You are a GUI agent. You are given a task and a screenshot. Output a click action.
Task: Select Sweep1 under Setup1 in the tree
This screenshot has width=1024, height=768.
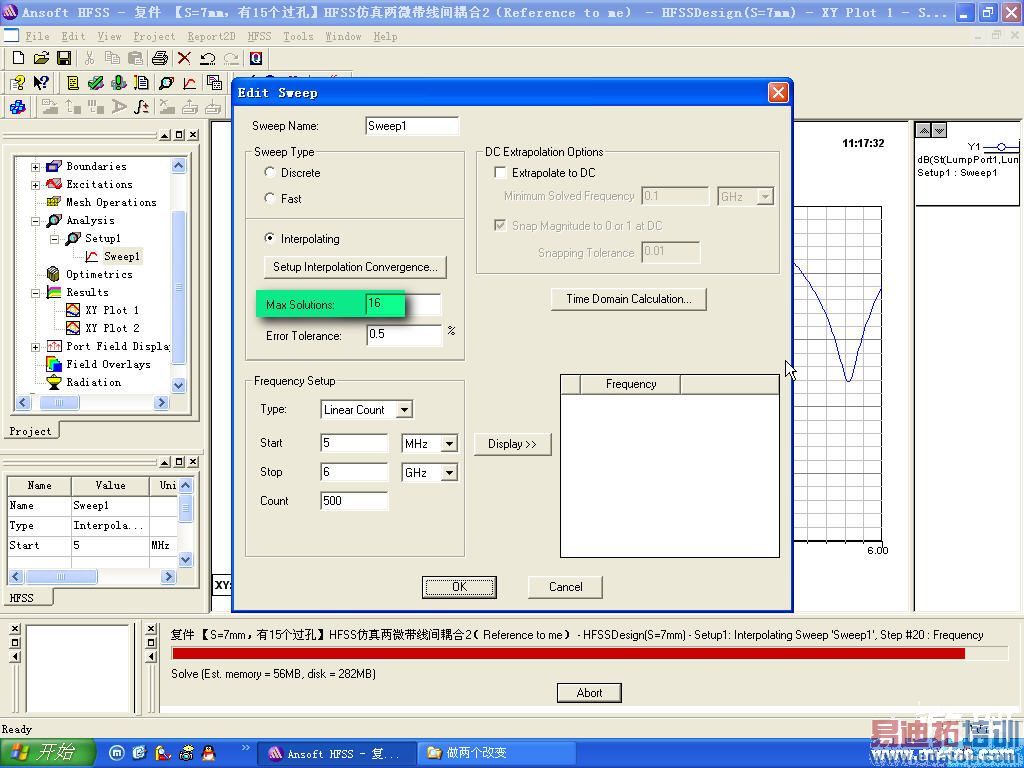click(121, 257)
